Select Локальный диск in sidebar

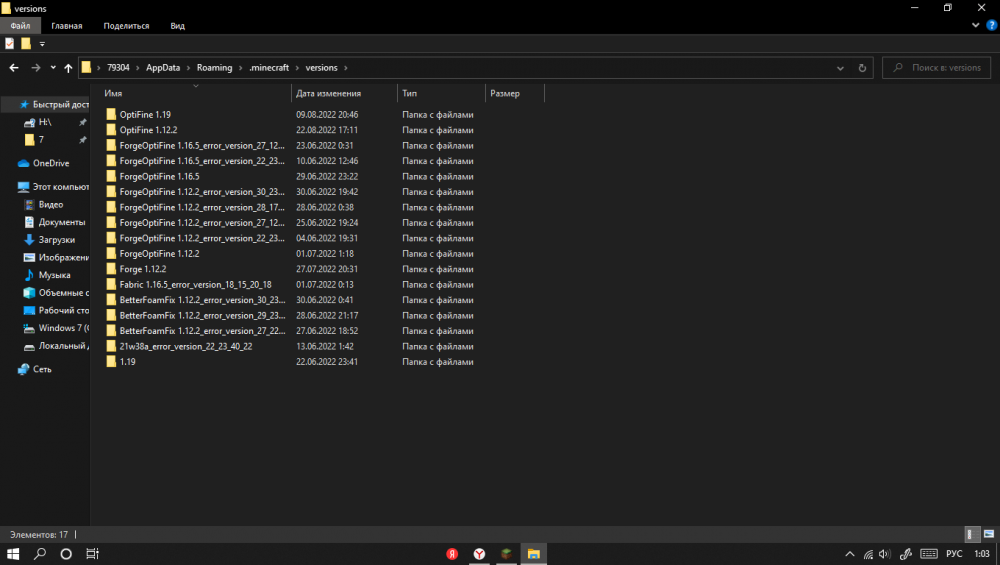[x=56, y=346]
